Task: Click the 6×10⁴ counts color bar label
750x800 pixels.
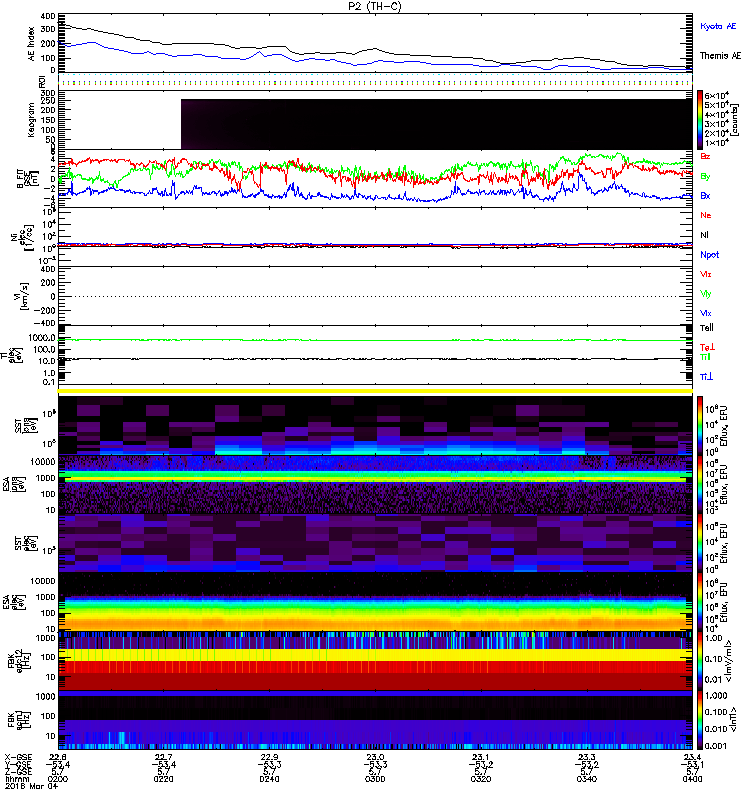Action: [717, 95]
